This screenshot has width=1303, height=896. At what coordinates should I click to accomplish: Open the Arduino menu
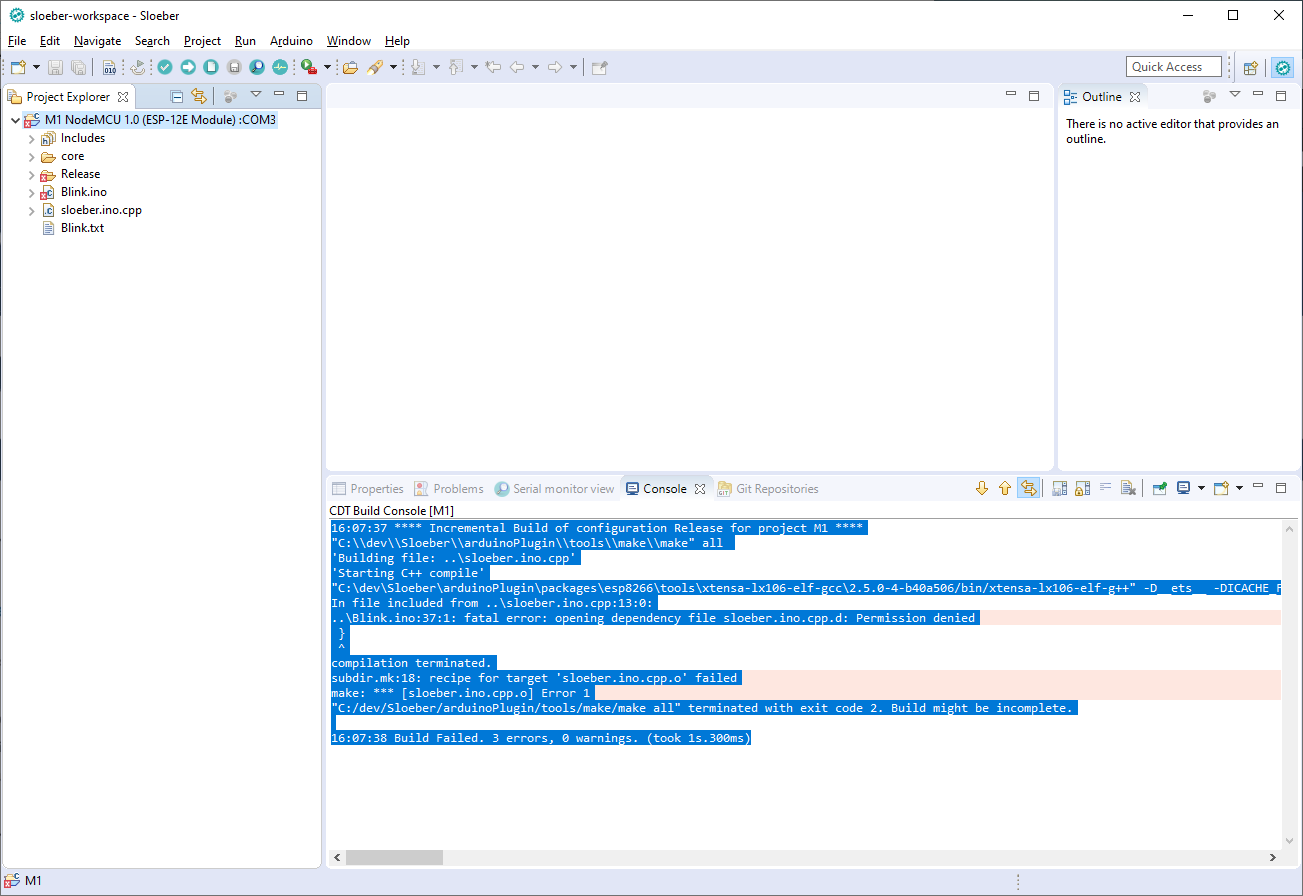tap(291, 41)
